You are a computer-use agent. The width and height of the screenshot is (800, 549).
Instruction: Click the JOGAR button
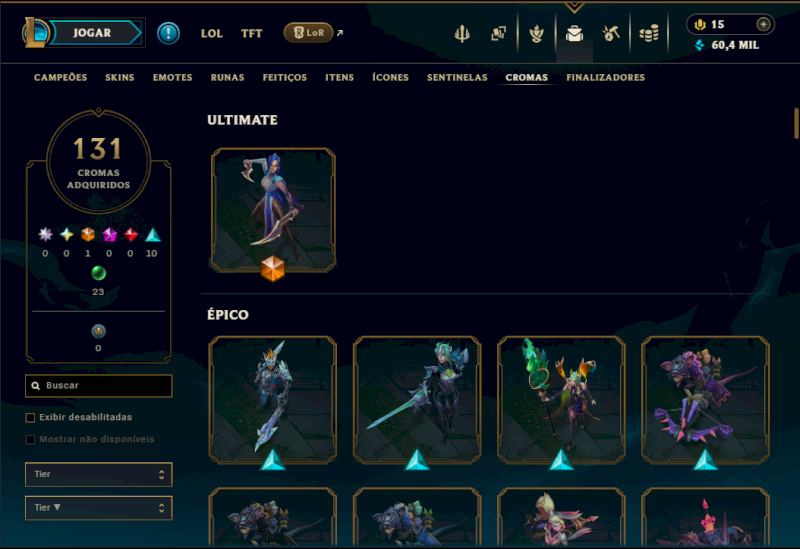click(92, 33)
